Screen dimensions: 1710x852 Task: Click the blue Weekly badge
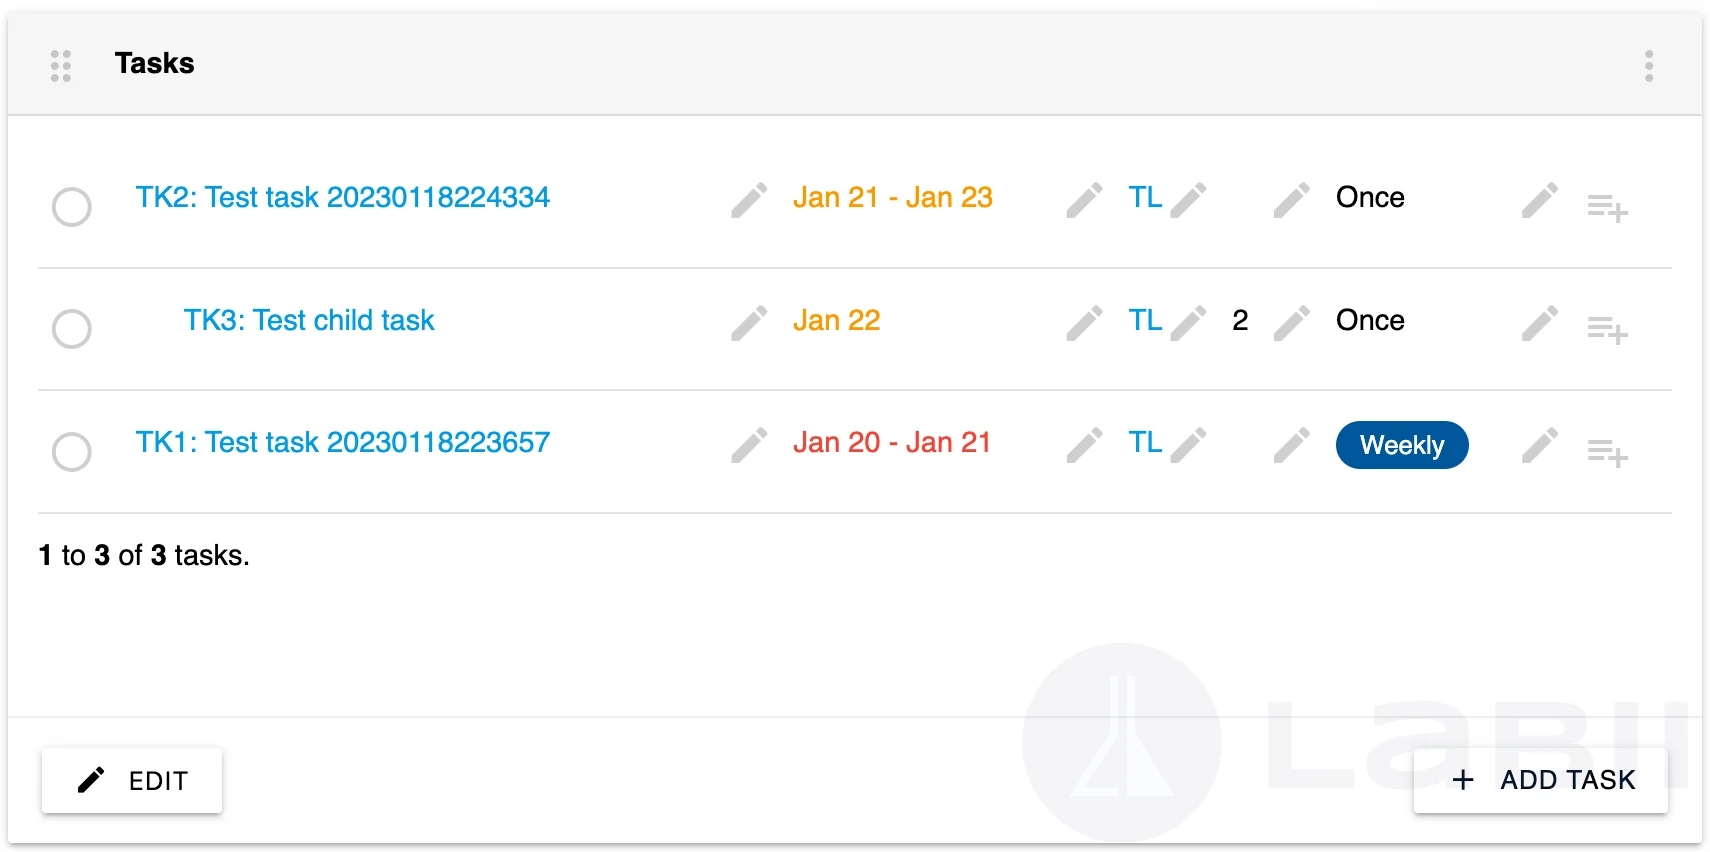coord(1401,445)
